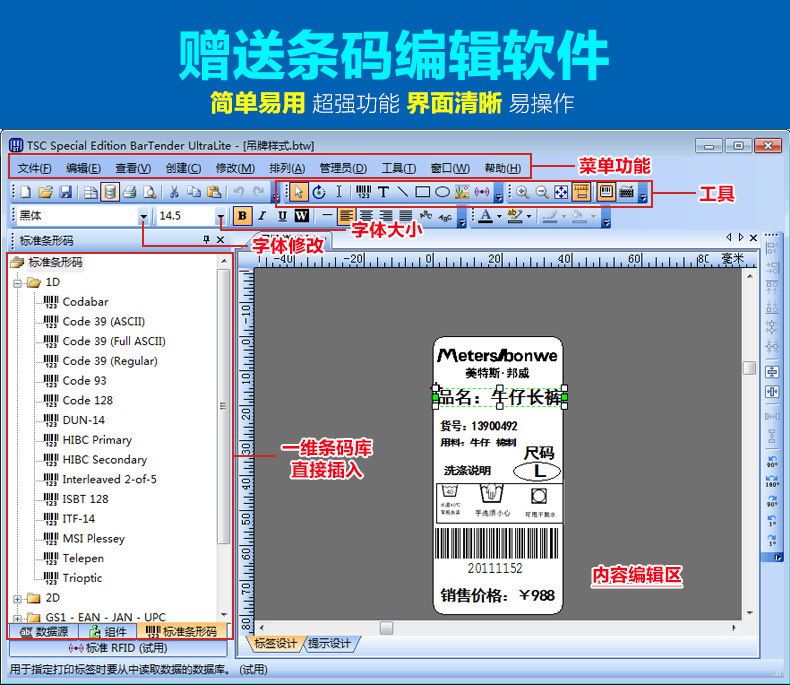Viewport: 790px width, 685px height.
Task: Toggle bold formatting button
Action: coord(242,216)
